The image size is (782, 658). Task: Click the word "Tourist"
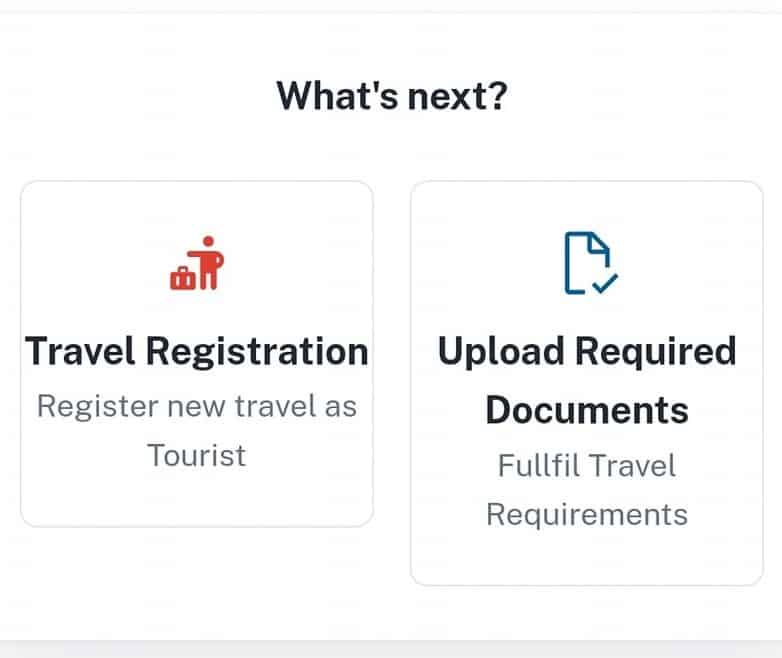pos(197,455)
